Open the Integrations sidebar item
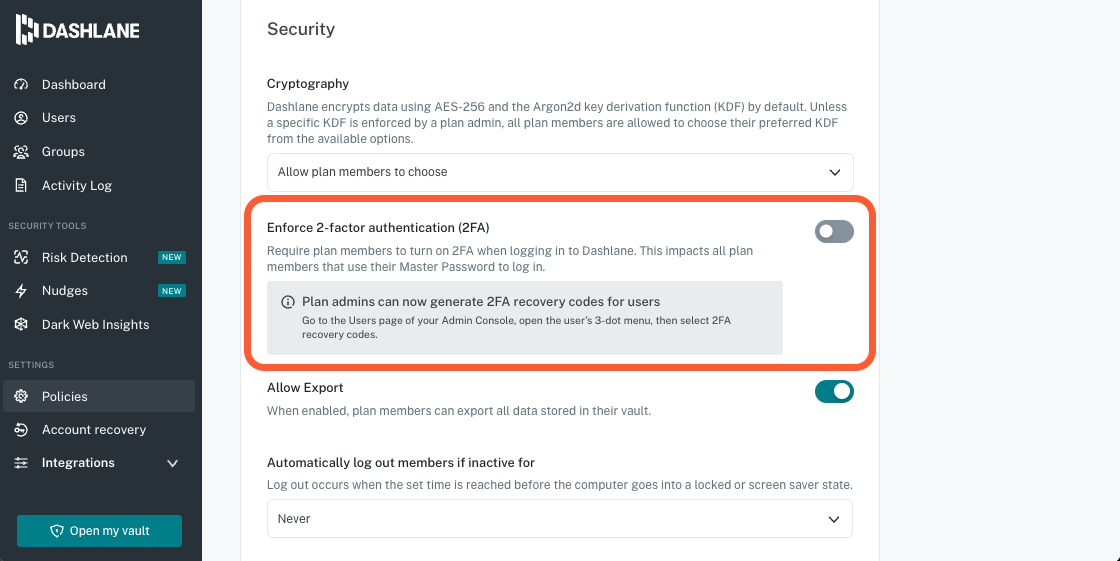This screenshot has width=1120, height=561. click(x=78, y=463)
